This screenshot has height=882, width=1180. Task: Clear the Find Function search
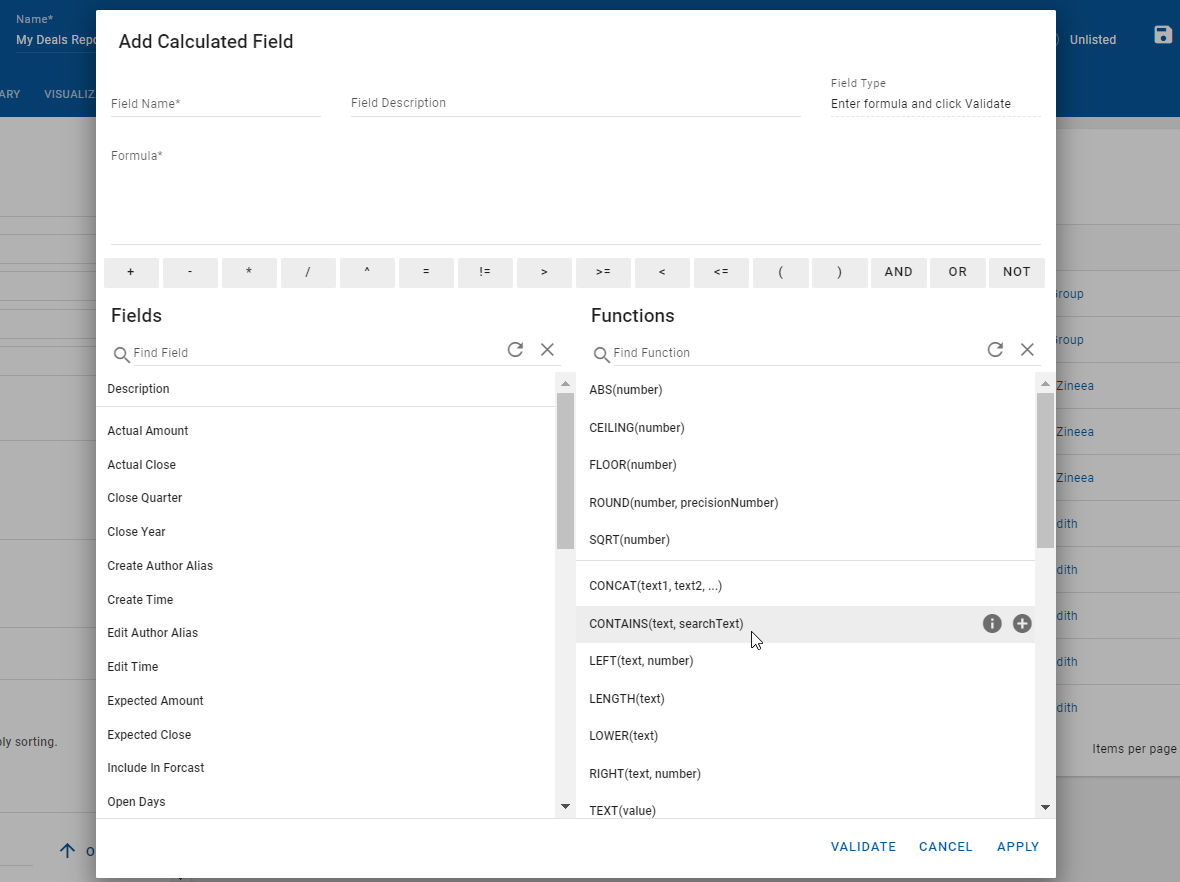coord(1027,349)
